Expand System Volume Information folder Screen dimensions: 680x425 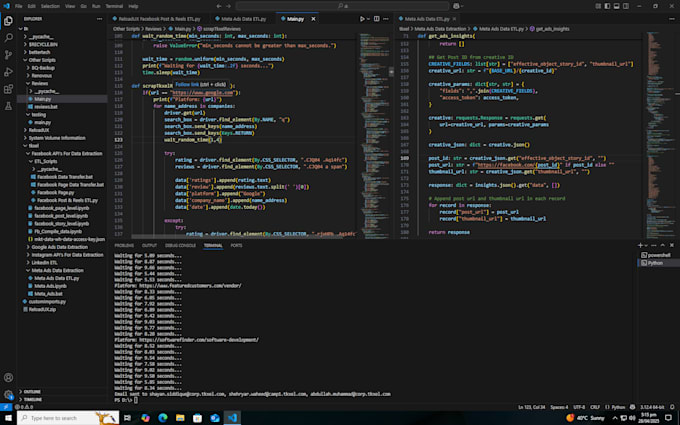(x=56, y=138)
